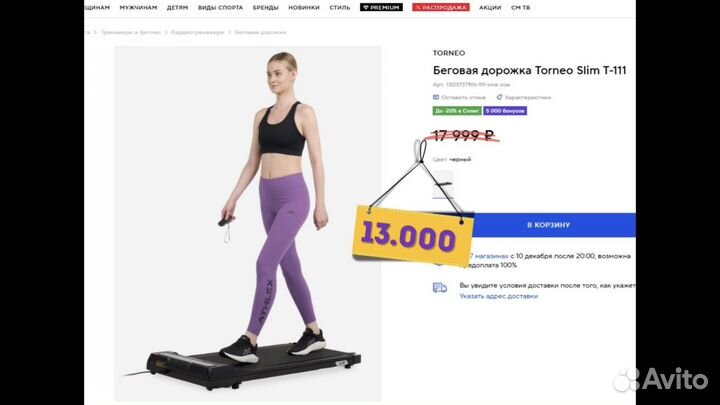Open the АКЦИИ page
This screenshot has height=405, width=720.
490,8
